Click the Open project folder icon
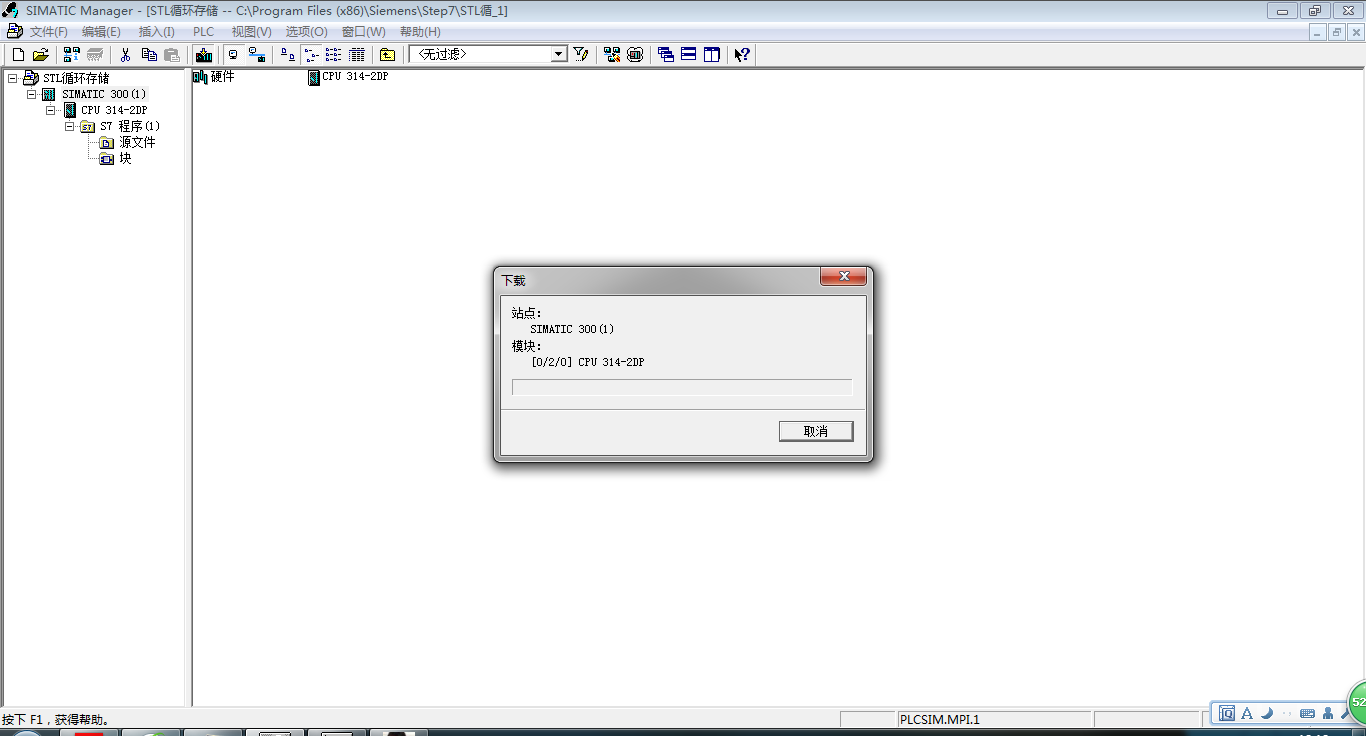The image size is (1366, 736). point(40,55)
